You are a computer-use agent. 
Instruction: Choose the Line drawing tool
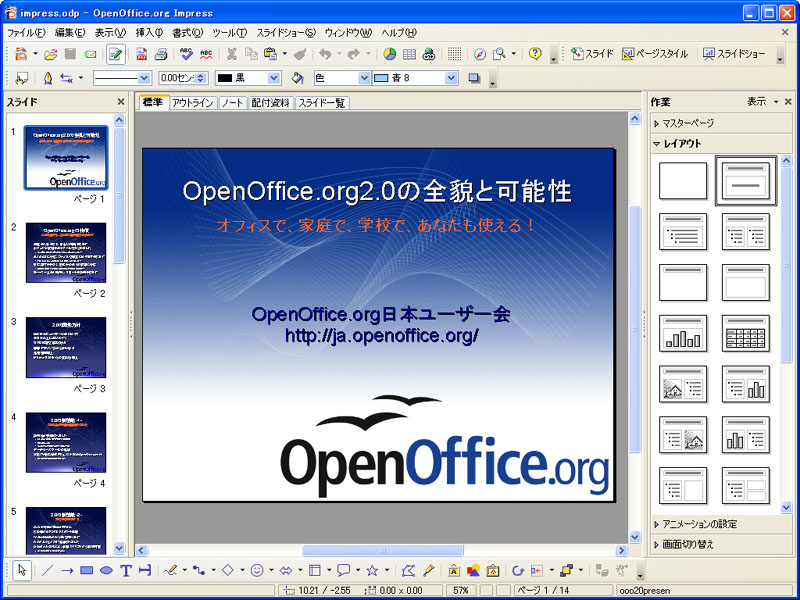pyautogui.click(x=47, y=570)
